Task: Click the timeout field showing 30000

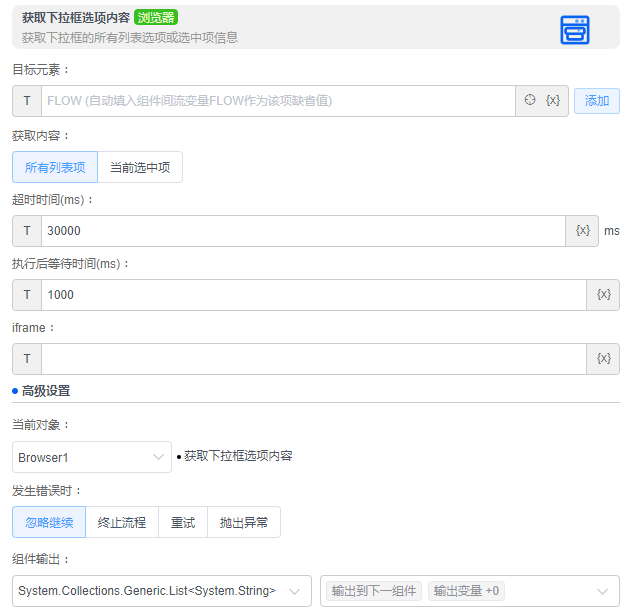Action: pyautogui.click(x=303, y=231)
